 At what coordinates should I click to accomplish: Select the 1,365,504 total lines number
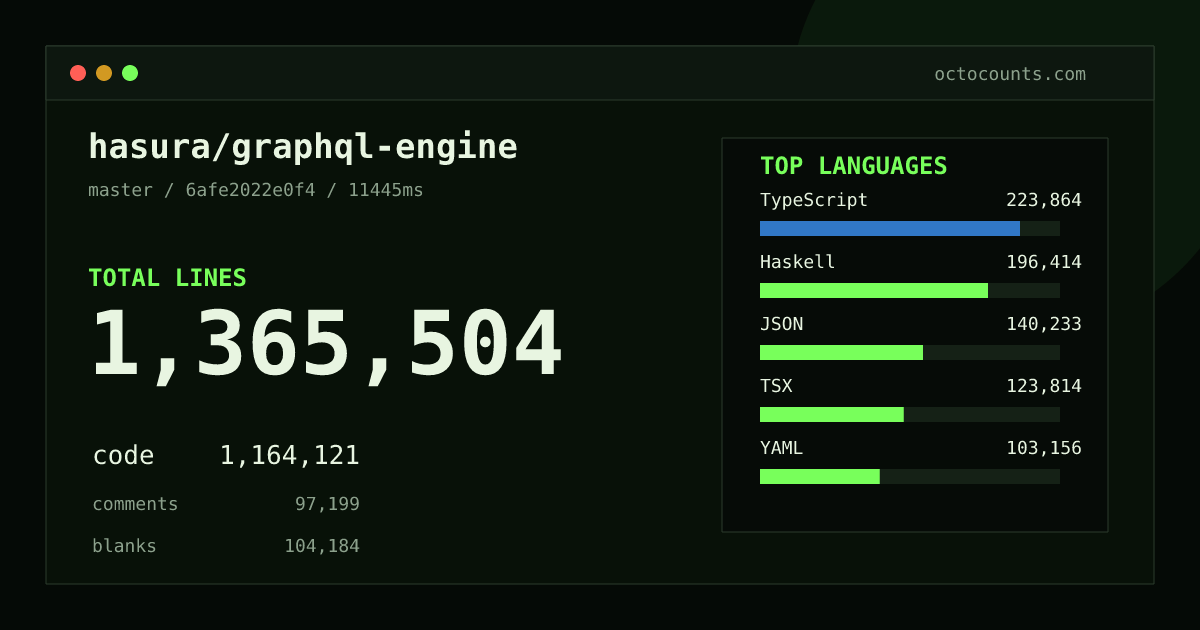point(327,345)
